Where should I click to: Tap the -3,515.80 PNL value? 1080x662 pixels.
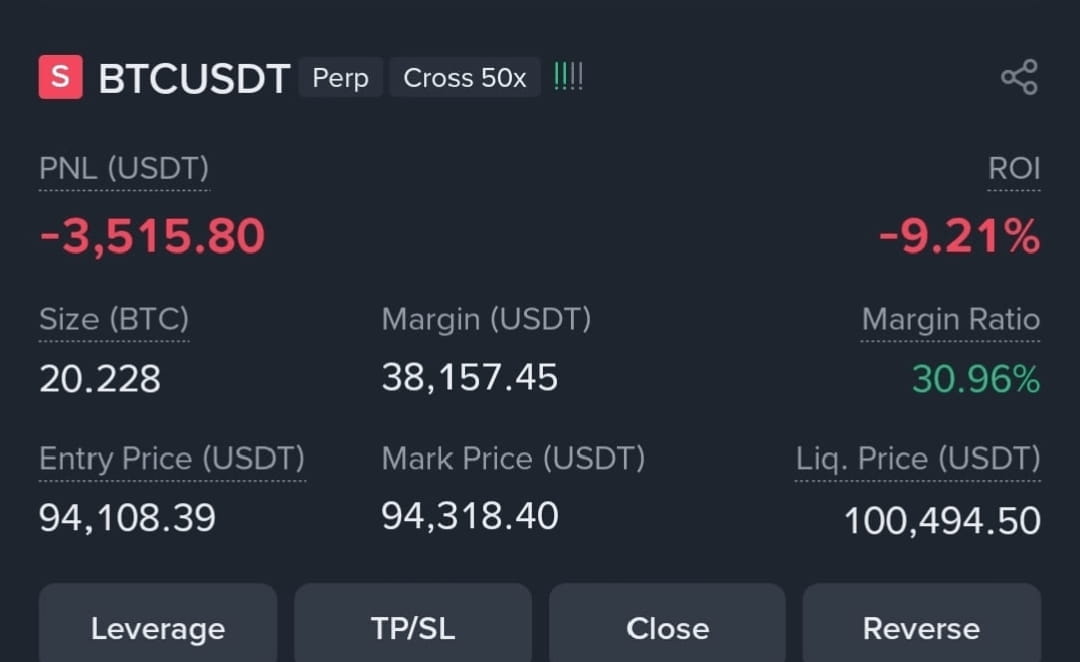[x=152, y=236]
